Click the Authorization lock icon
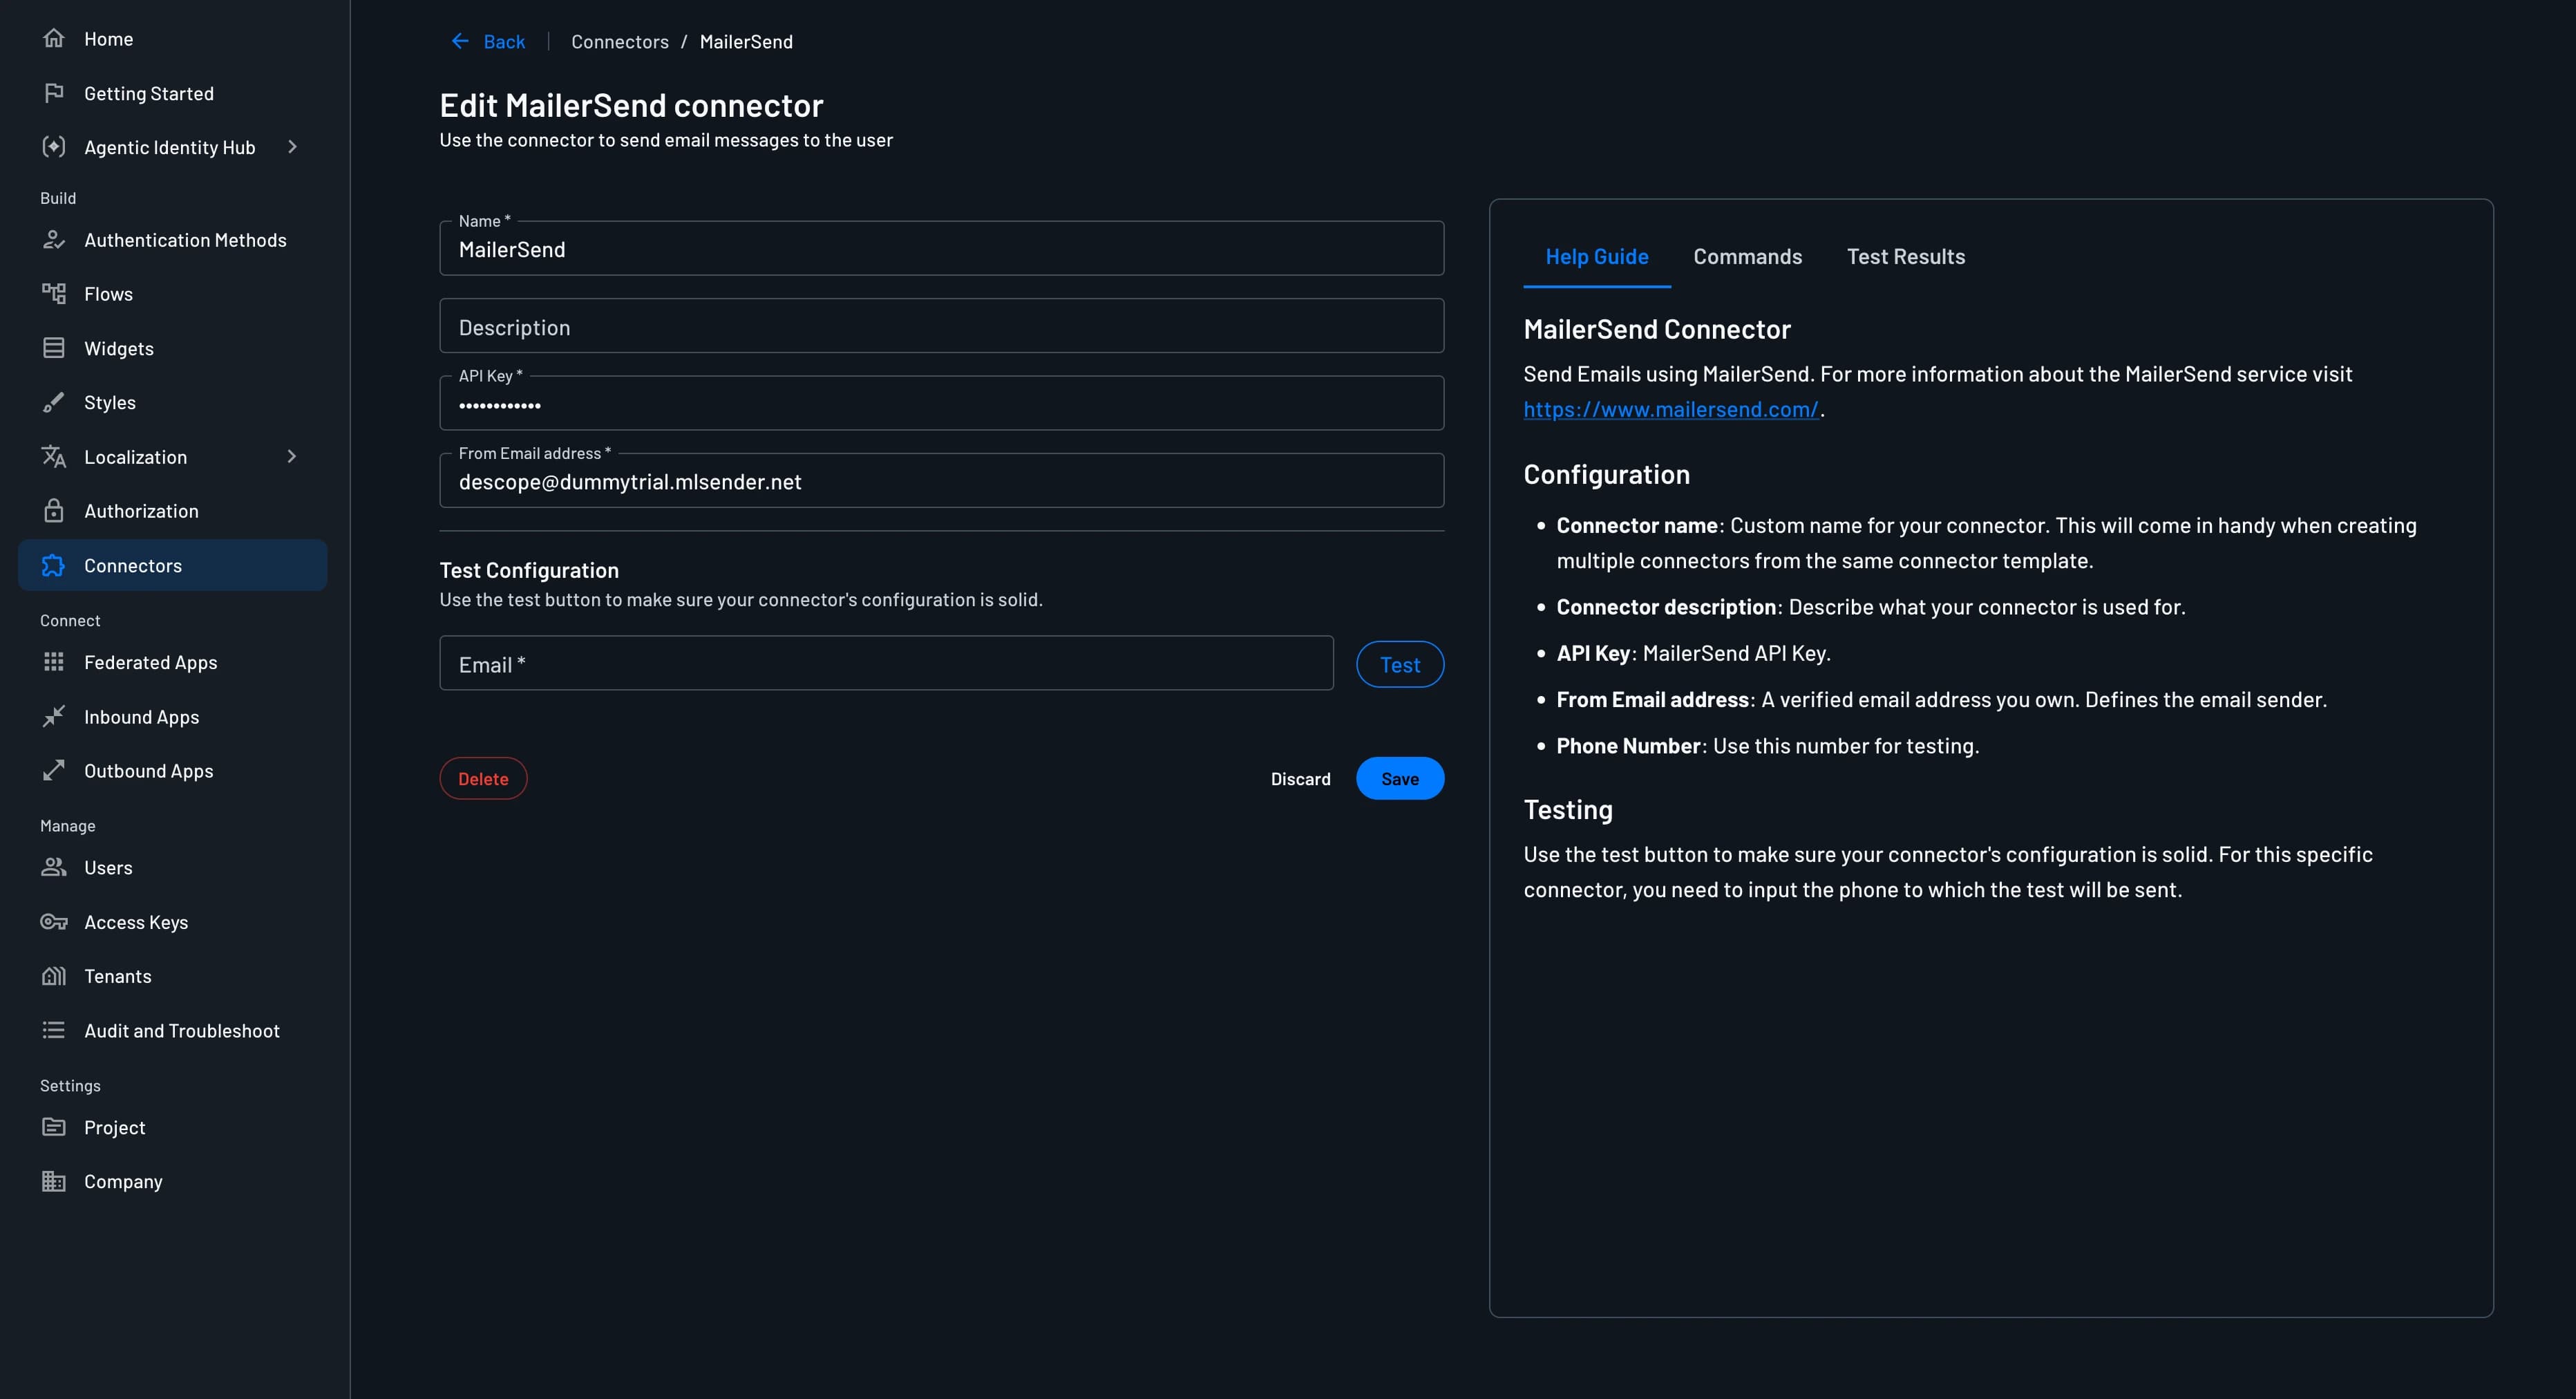This screenshot has width=2576, height=1399. point(54,511)
